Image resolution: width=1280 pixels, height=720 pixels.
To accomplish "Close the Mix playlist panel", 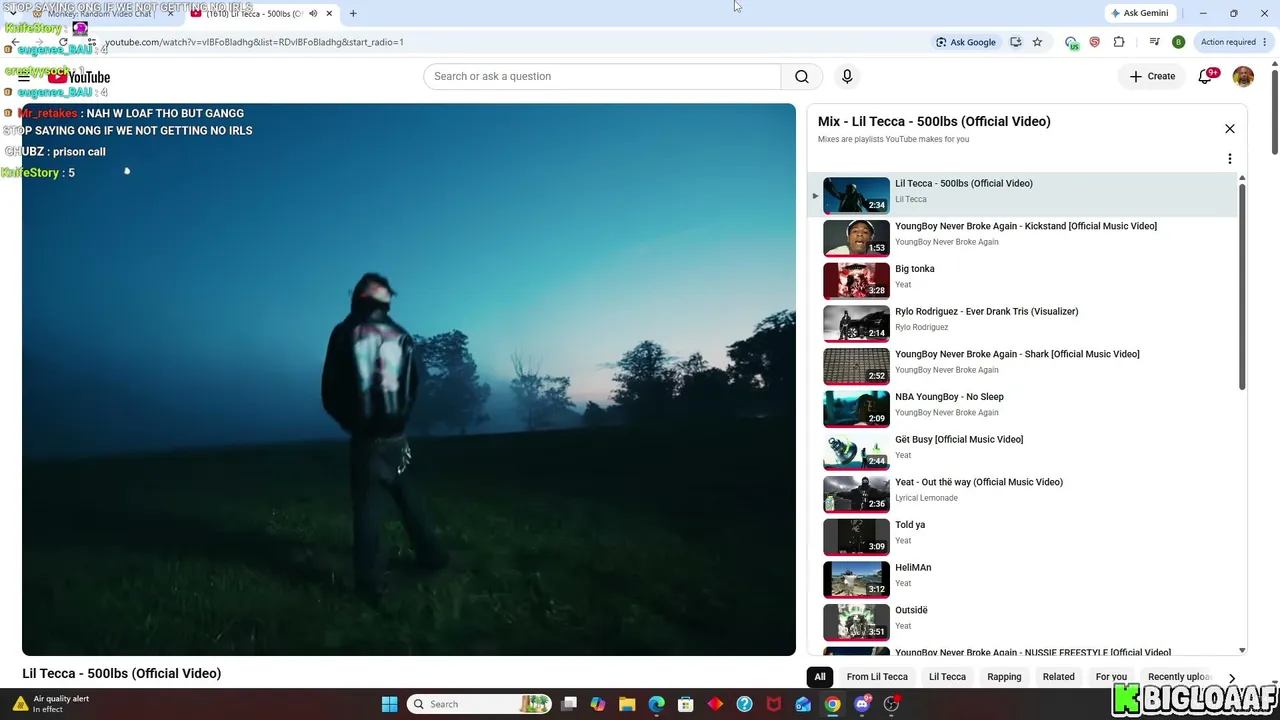I will point(1230,129).
